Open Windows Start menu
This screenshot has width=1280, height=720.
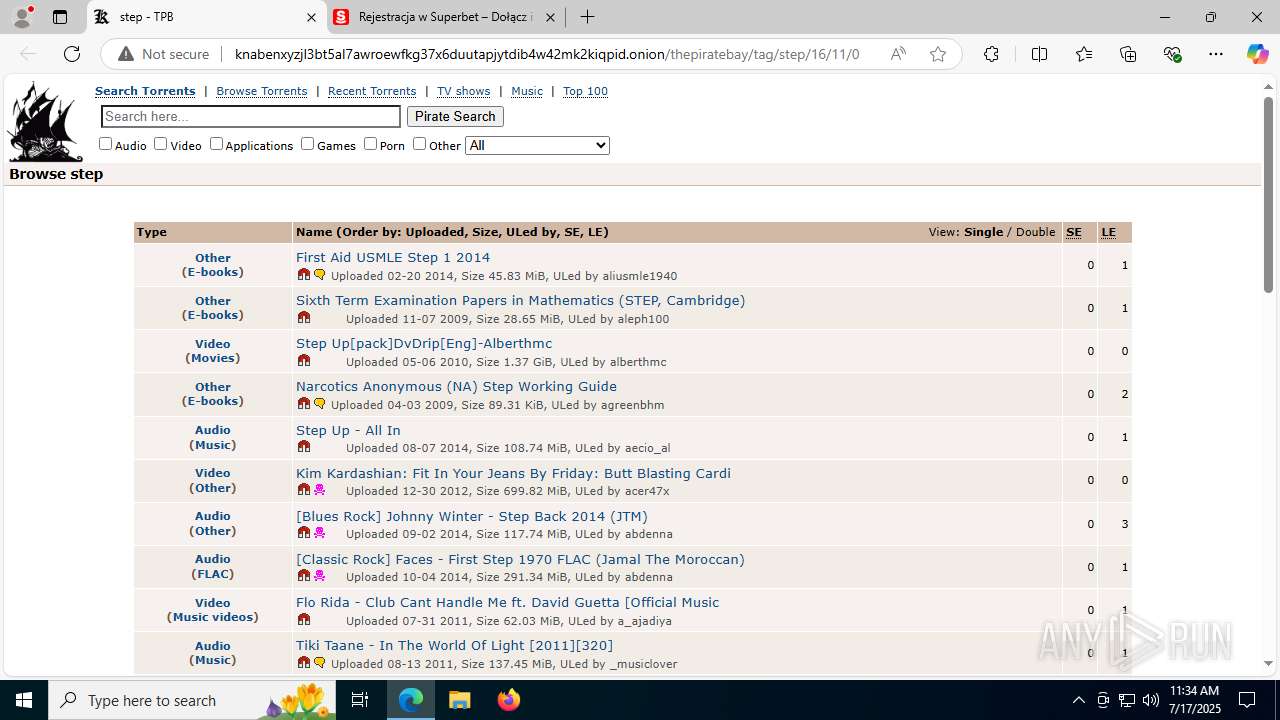pyautogui.click(x=24, y=700)
